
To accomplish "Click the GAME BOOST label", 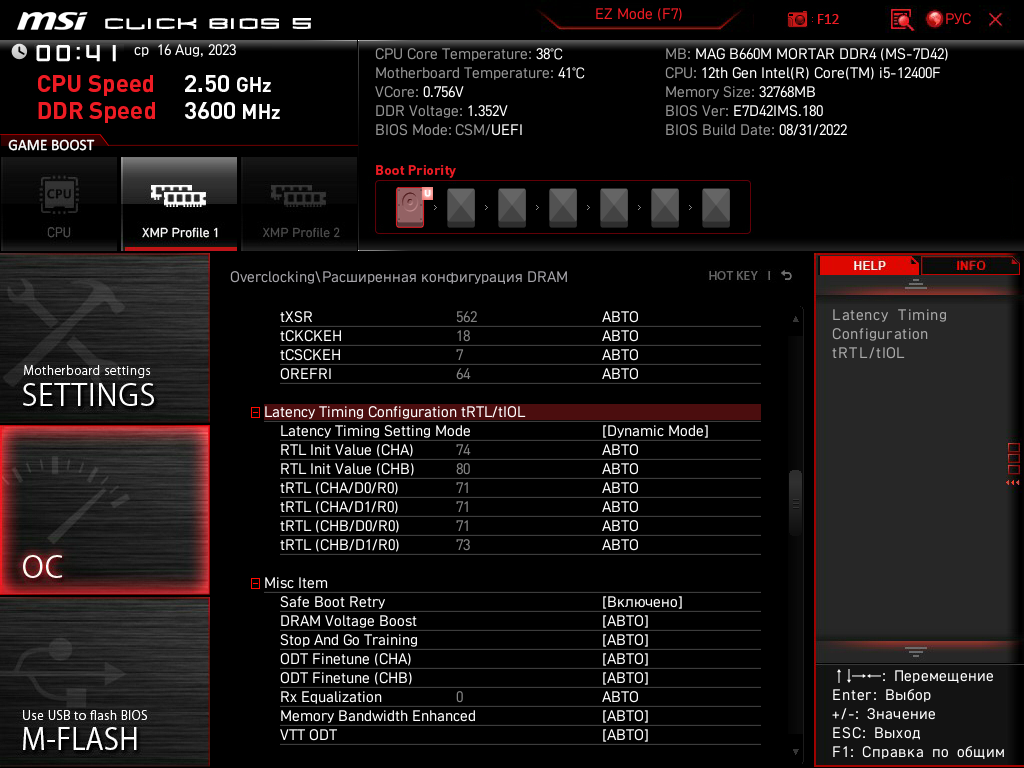I will [x=51, y=145].
